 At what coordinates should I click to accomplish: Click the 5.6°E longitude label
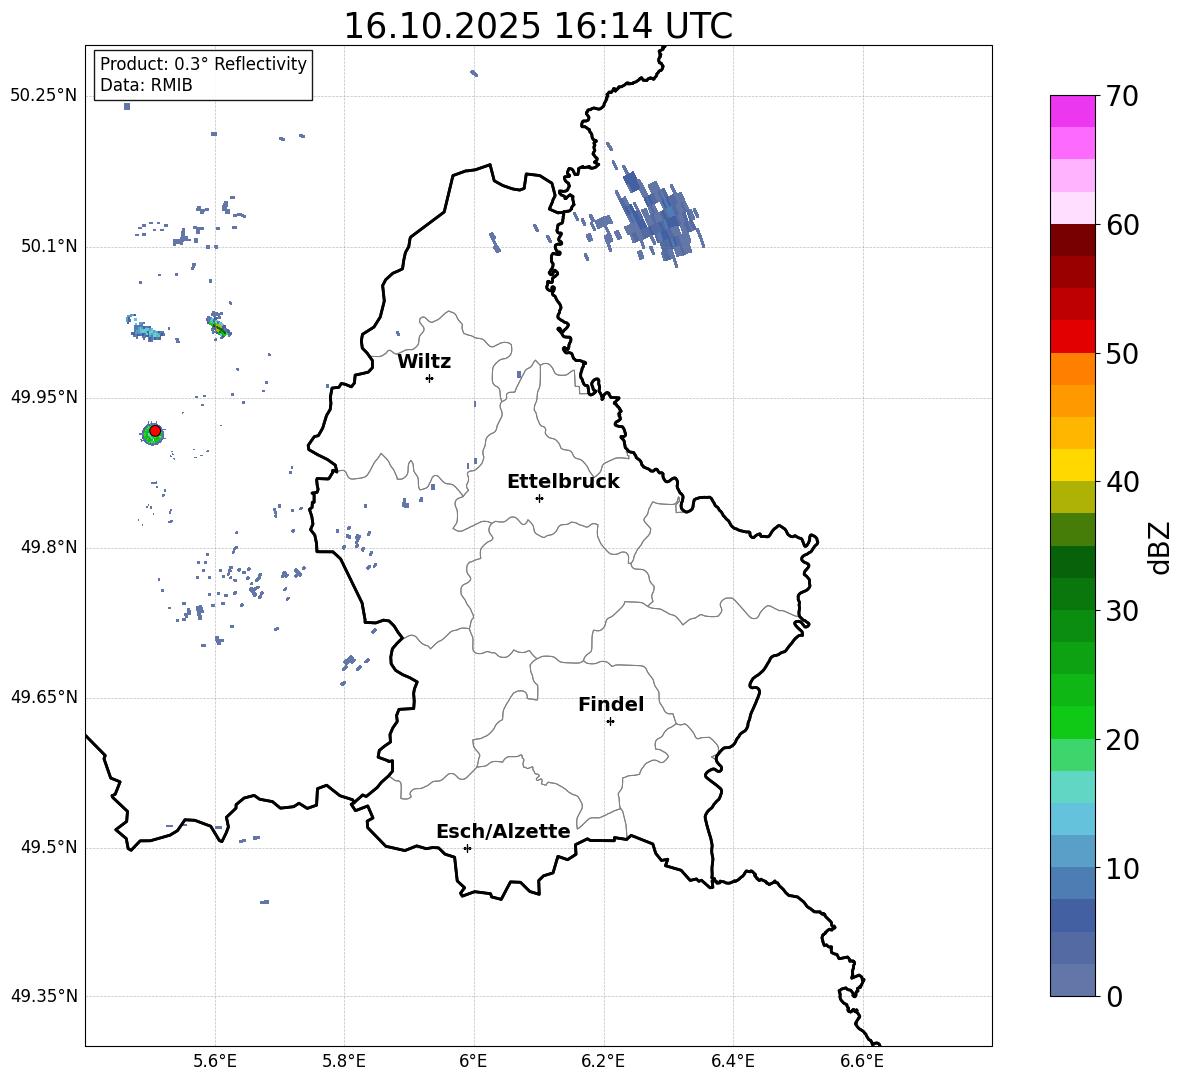(215, 1061)
